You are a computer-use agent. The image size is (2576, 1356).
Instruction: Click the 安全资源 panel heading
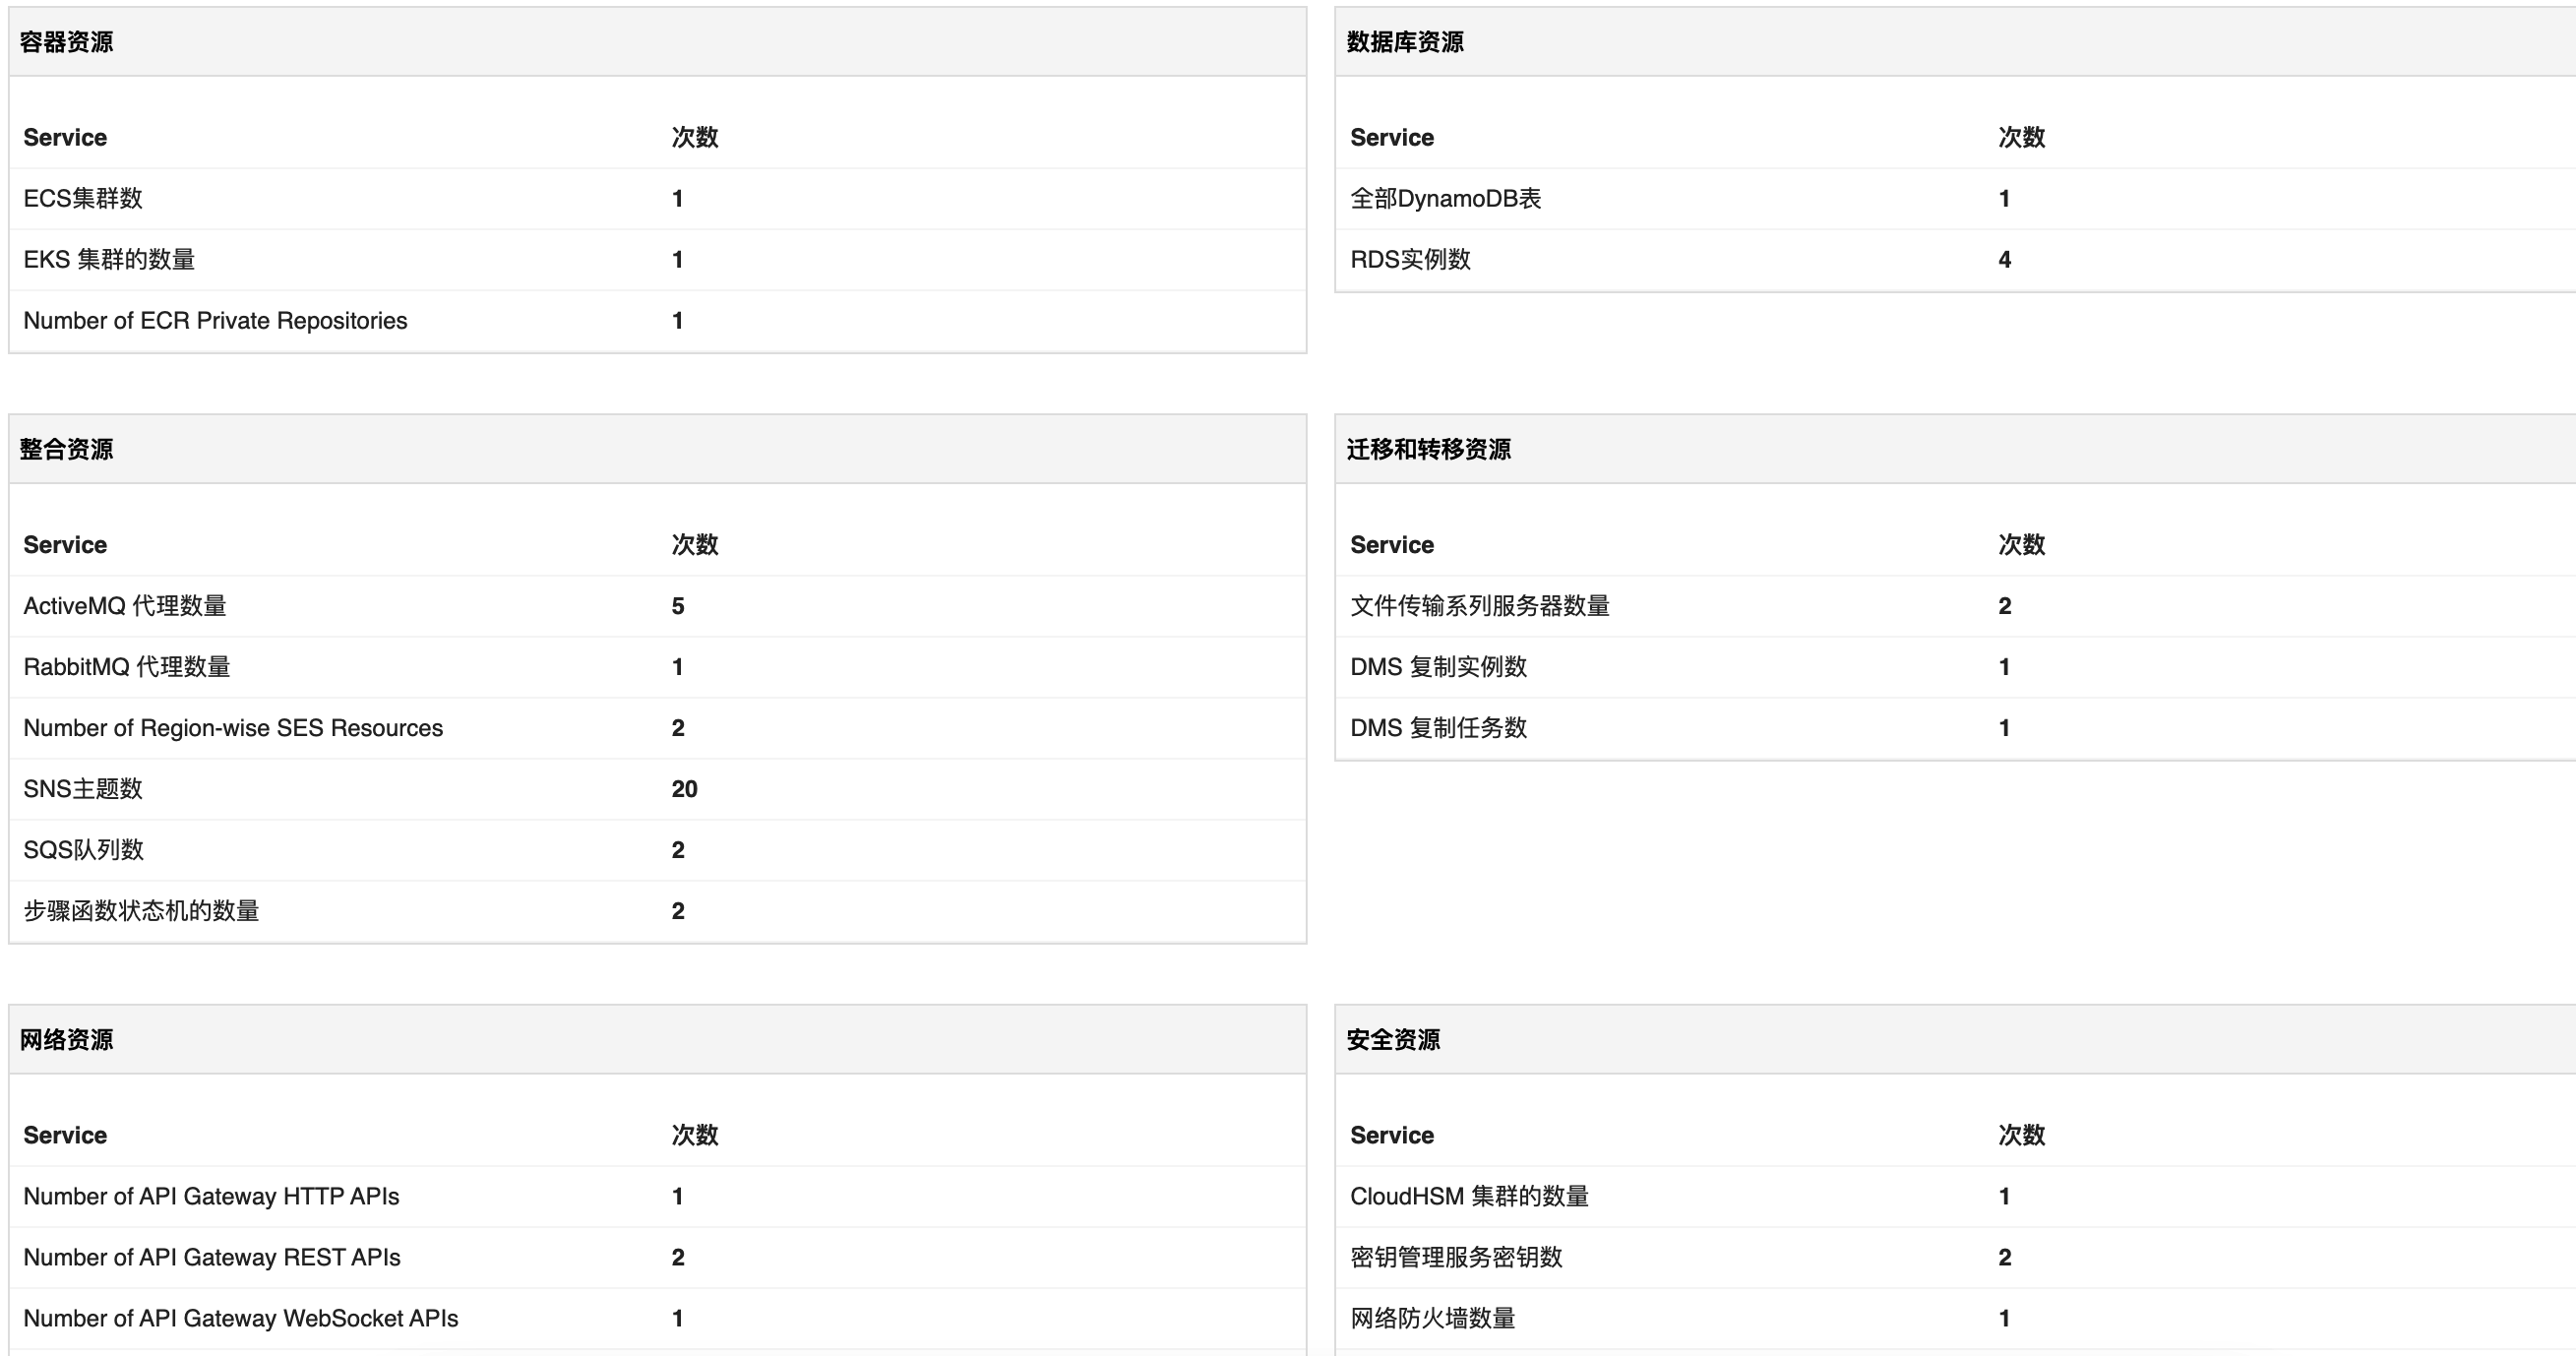click(1393, 1039)
